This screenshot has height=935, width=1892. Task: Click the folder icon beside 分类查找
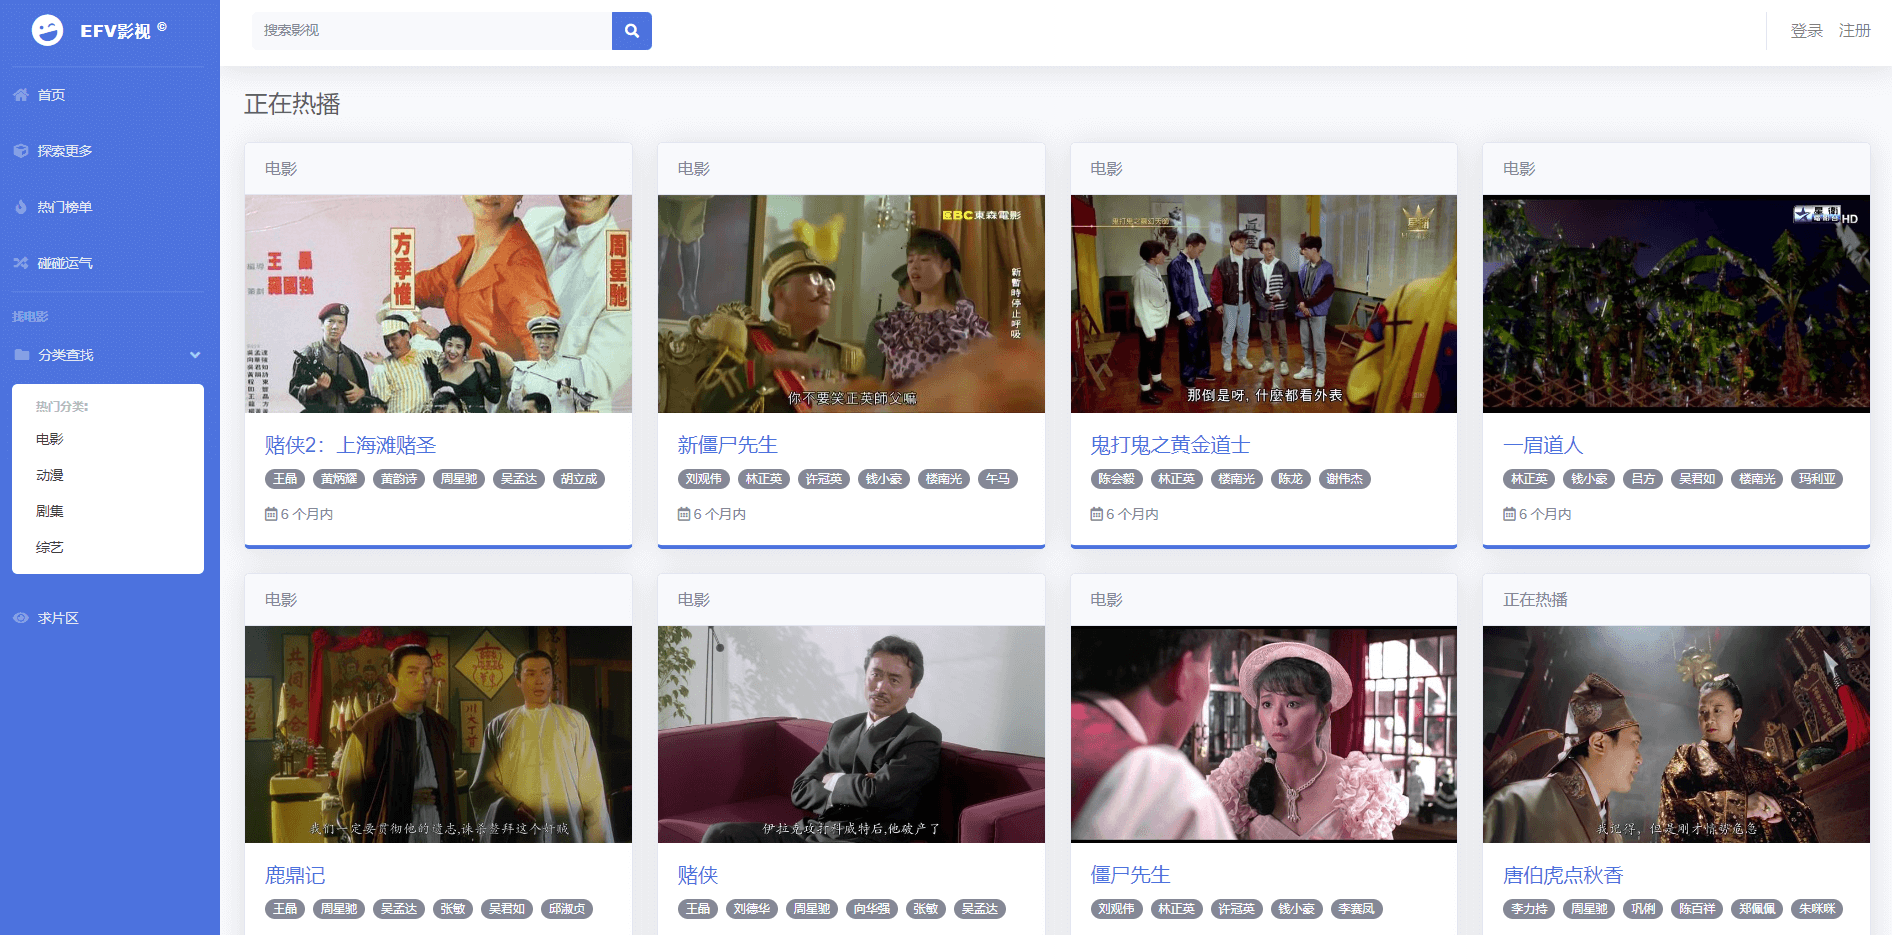pos(21,355)
